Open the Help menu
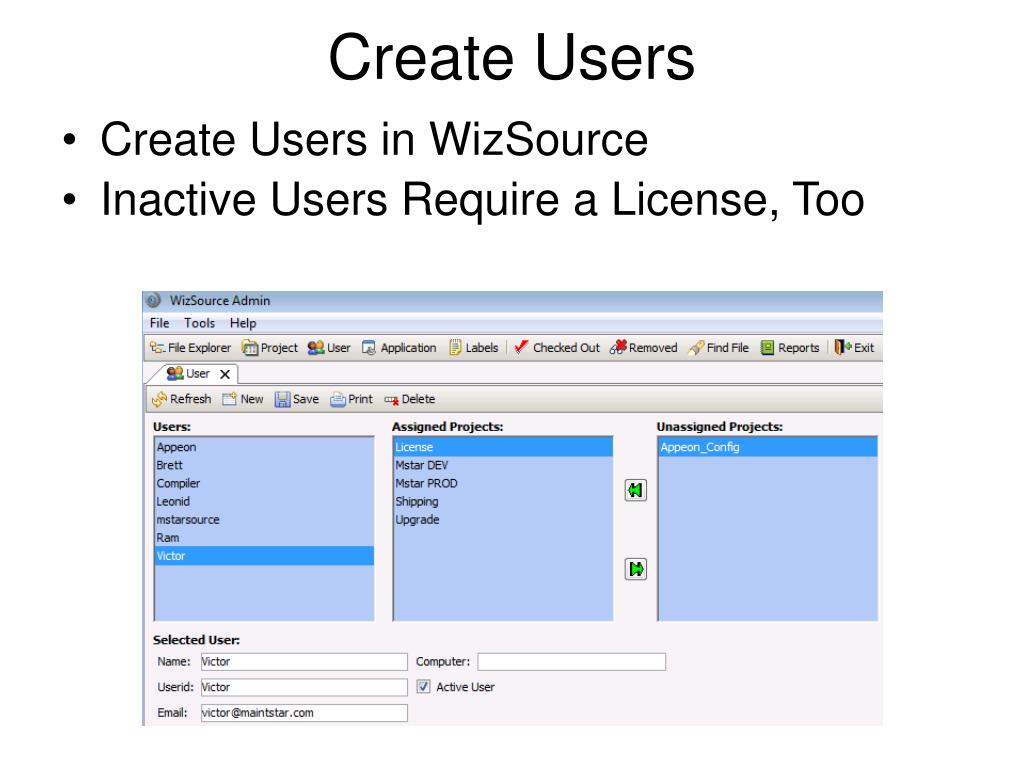The height and width of the screenshot is (768, 1024). 243,323
